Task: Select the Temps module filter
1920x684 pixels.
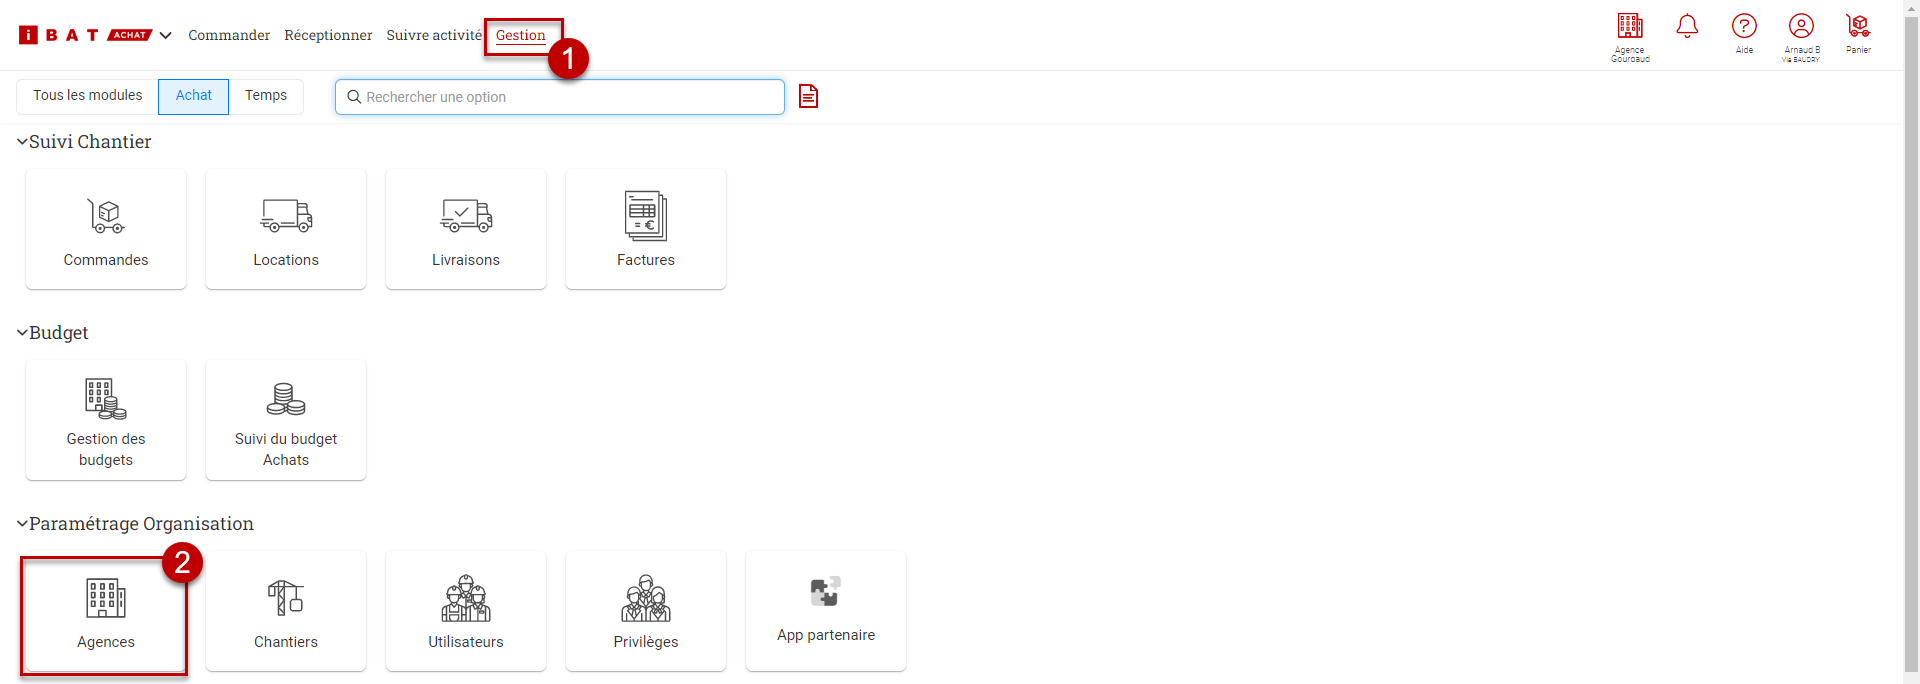Action: [x=266, y=96]
